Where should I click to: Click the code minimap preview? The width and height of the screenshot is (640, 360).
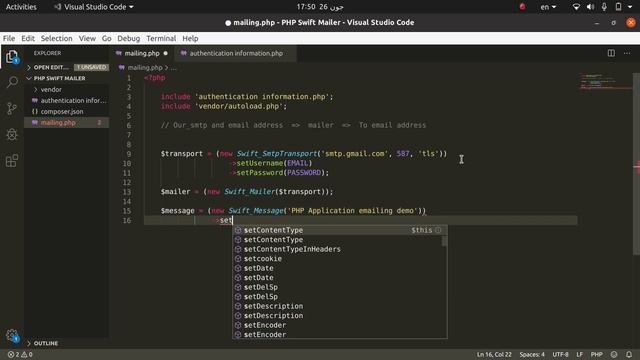click(x=605, y=82)
